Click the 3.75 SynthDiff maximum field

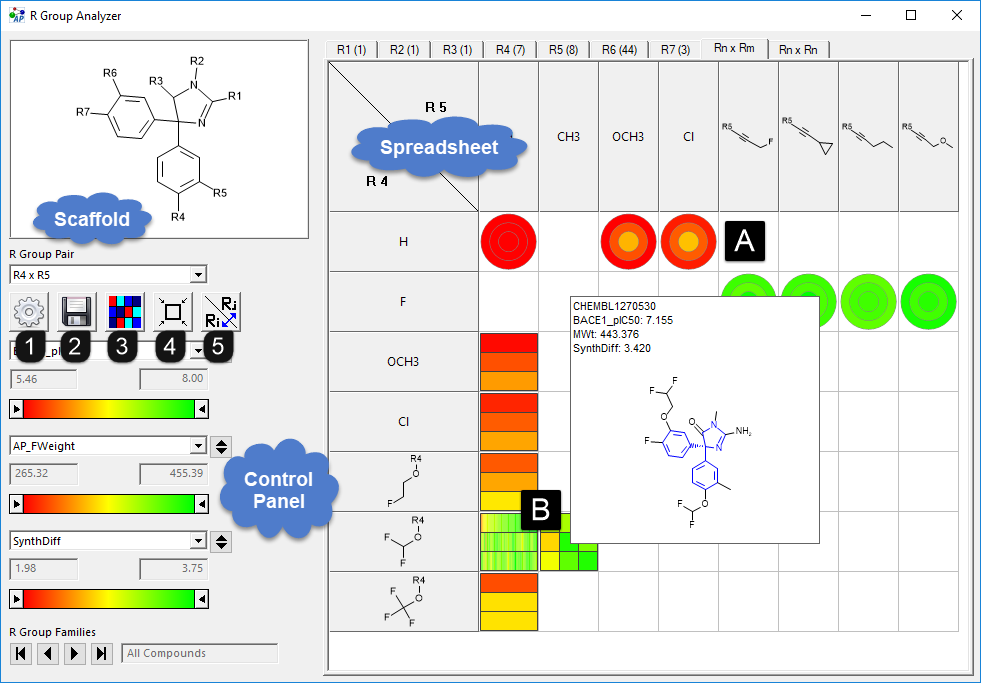[173, 569]
